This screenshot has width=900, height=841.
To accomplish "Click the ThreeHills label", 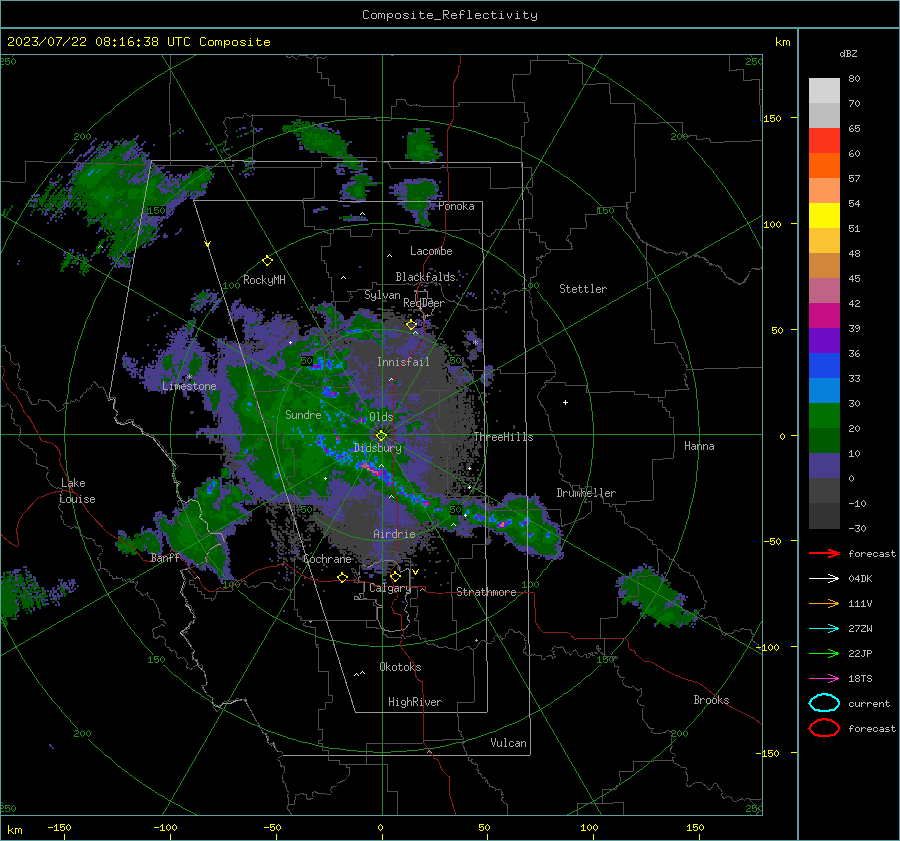I will [503, 437].
